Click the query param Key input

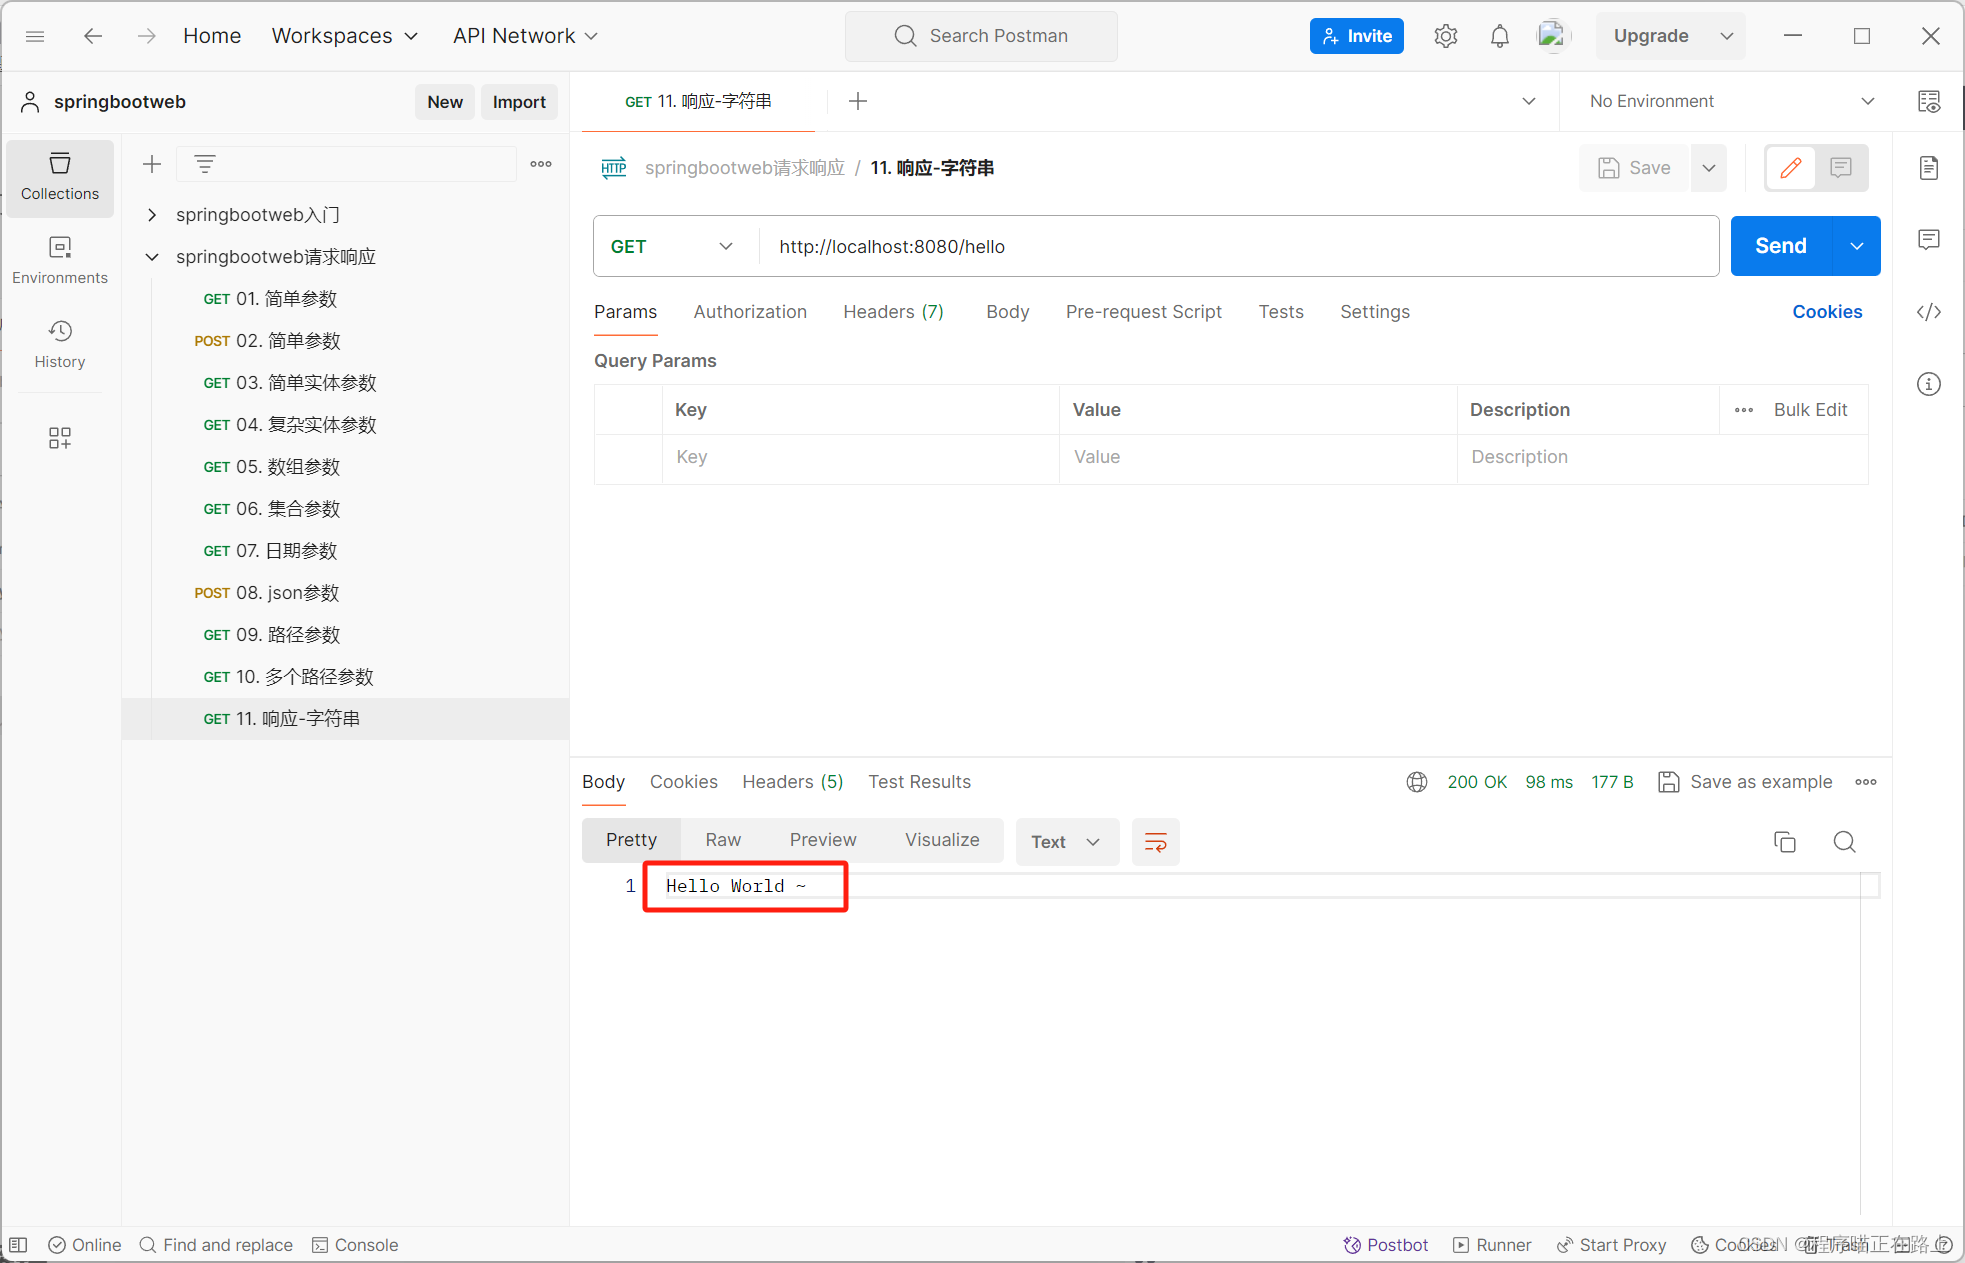pos(860,457)
